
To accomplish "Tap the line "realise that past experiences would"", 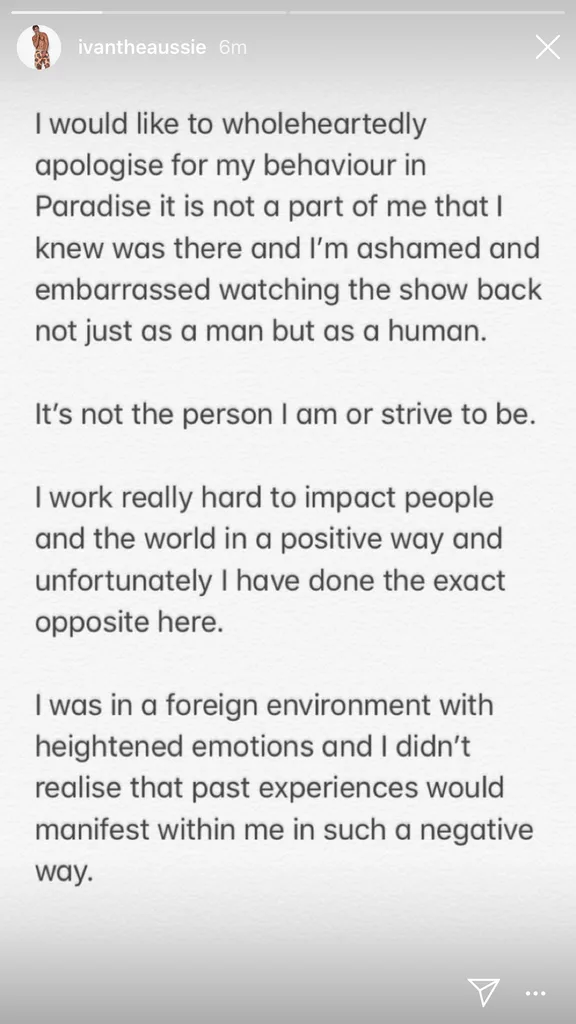I will point(270,788).
